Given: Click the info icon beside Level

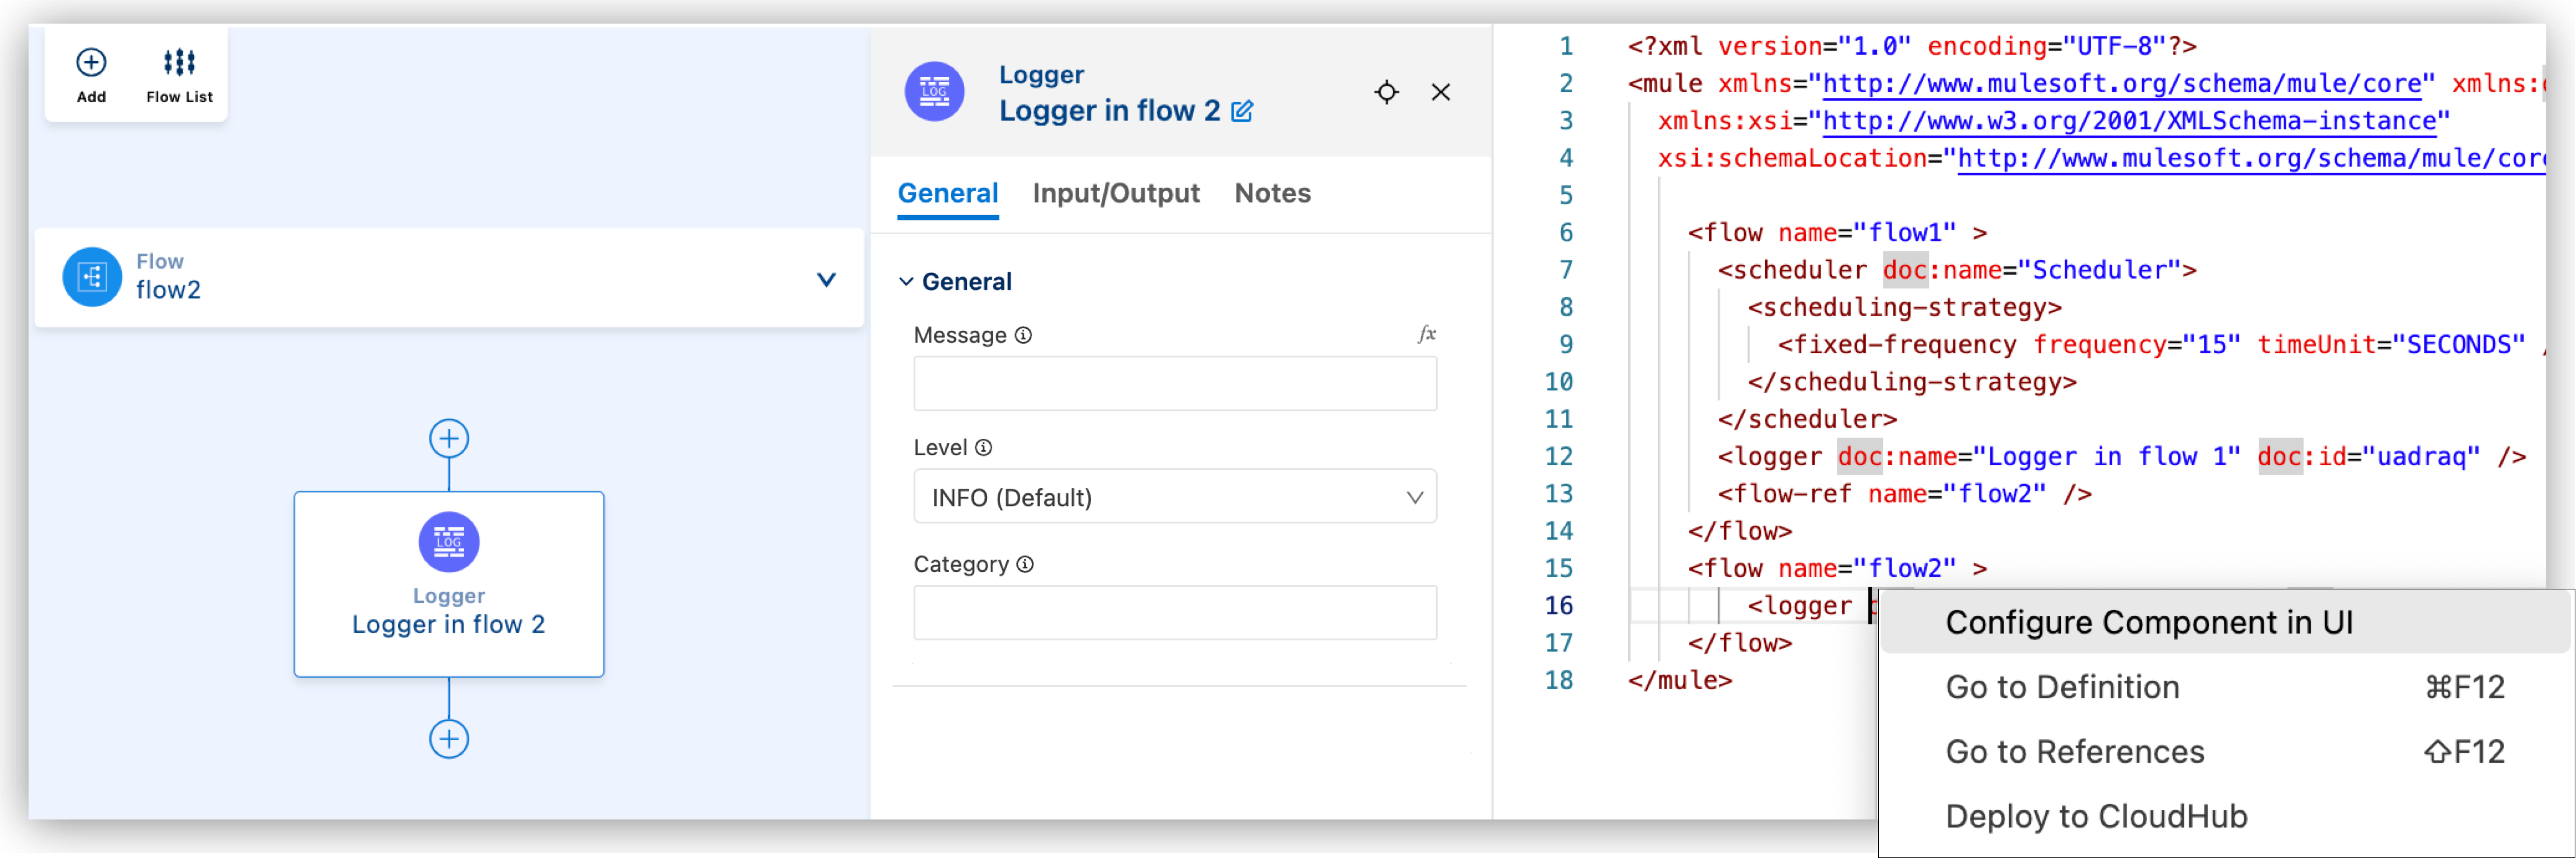Looking at the screenshot, I should point(983,448).
